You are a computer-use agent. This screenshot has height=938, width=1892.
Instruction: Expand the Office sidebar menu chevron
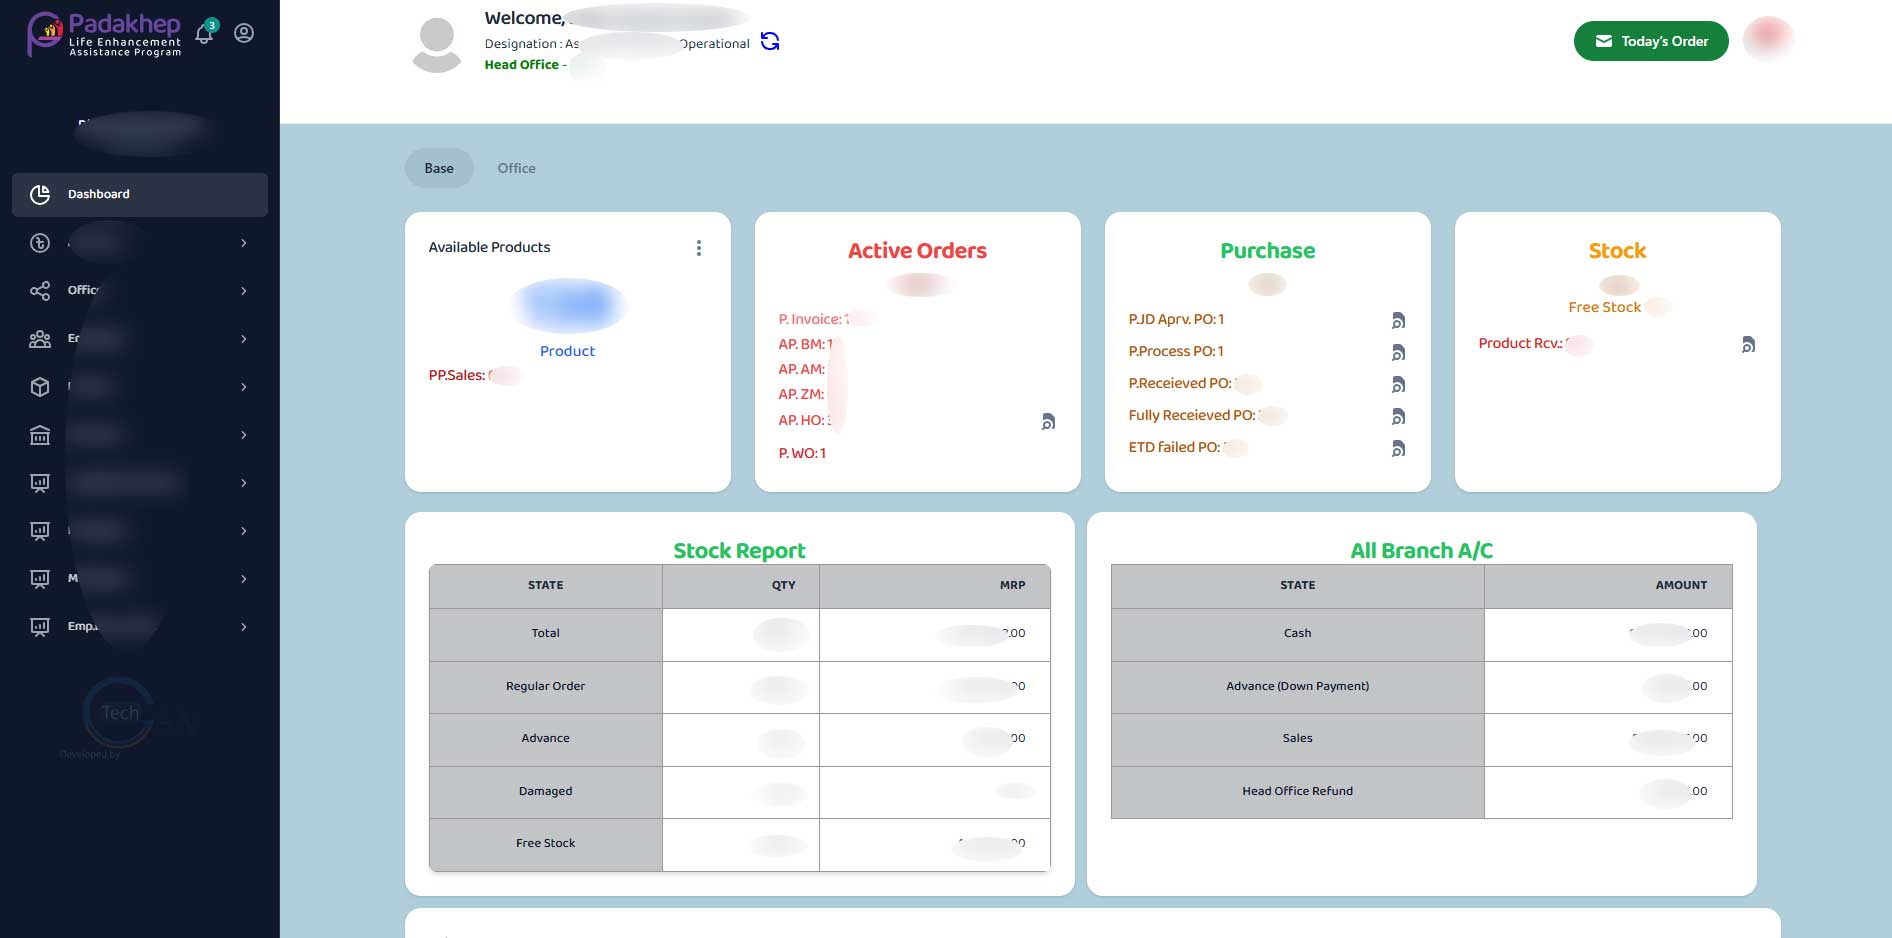point(244,291)
